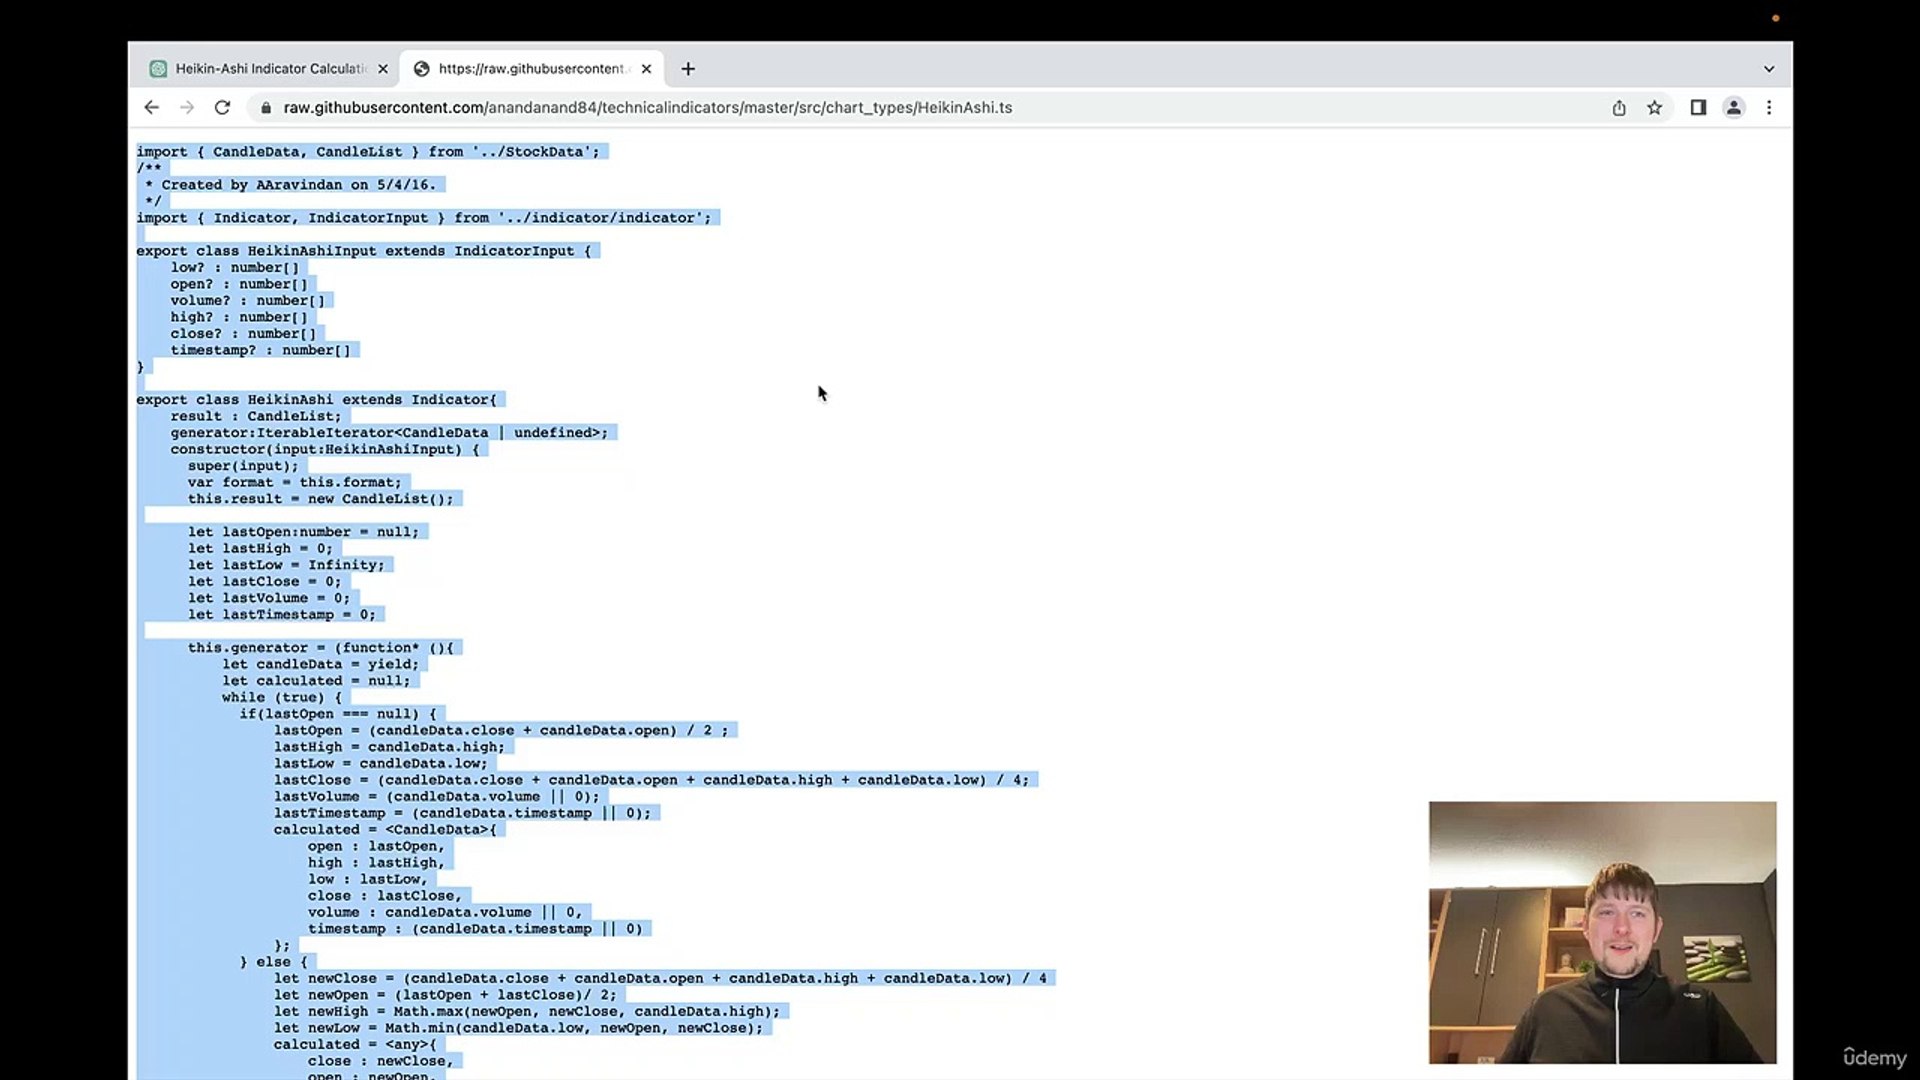Bookmark this page using the star icon
The width and height of the screenshot is (1920, 1080).
pyautogui.click(x=1655, y=107)
